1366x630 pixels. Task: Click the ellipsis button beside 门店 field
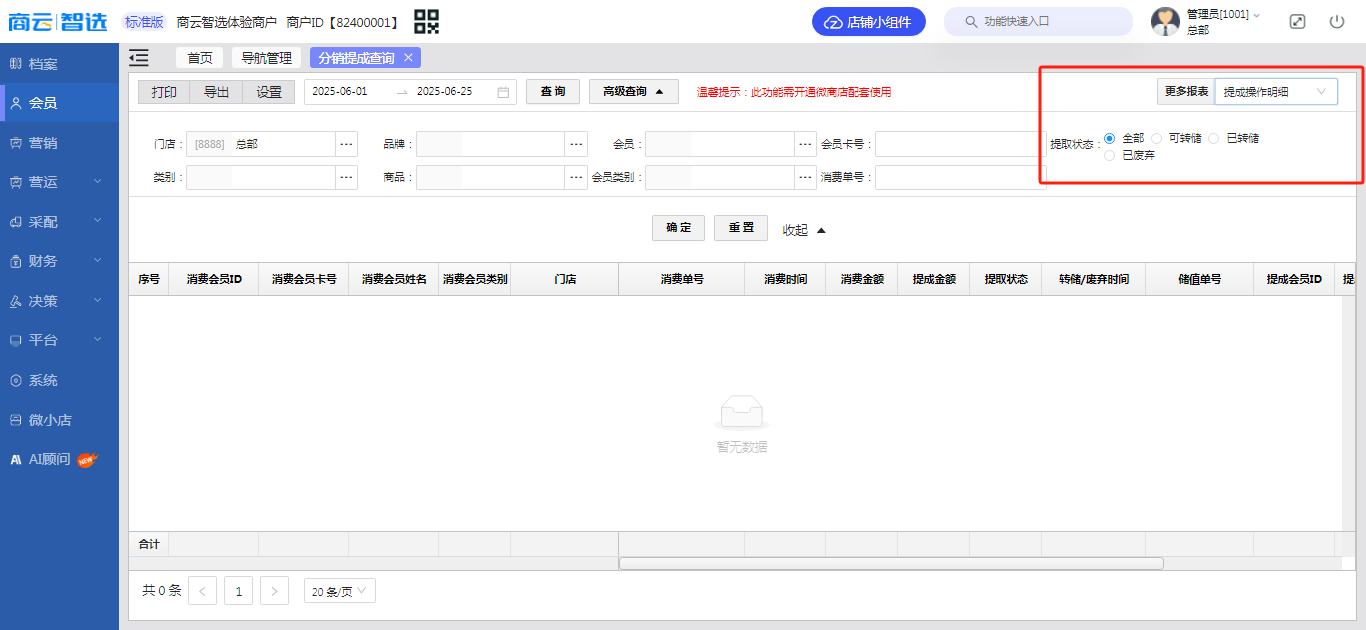pyautogui.click(x=347, y=144)
